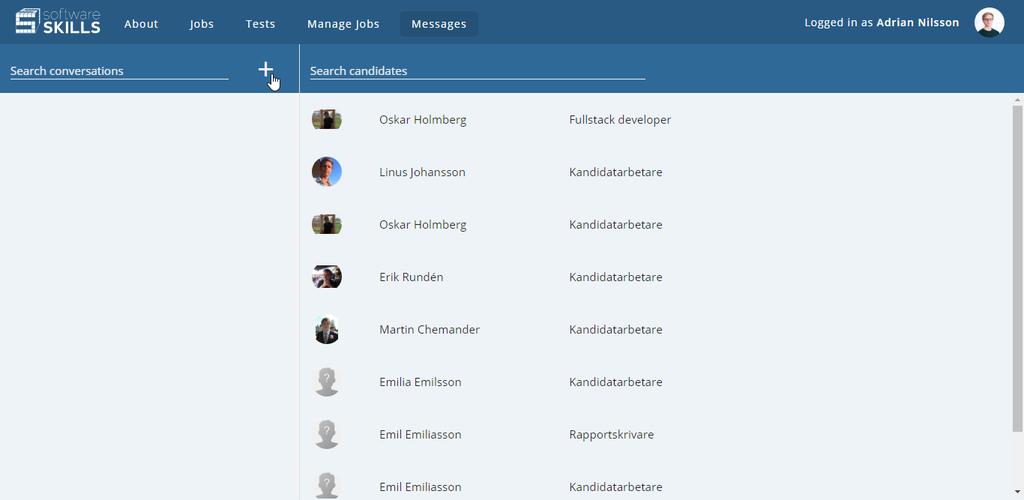Viewport: 1024px width, 500px height.
Task: Click Emil Emiliasson's avatar in last Kandidatarbetare row
Action: (x=327, y=486)
